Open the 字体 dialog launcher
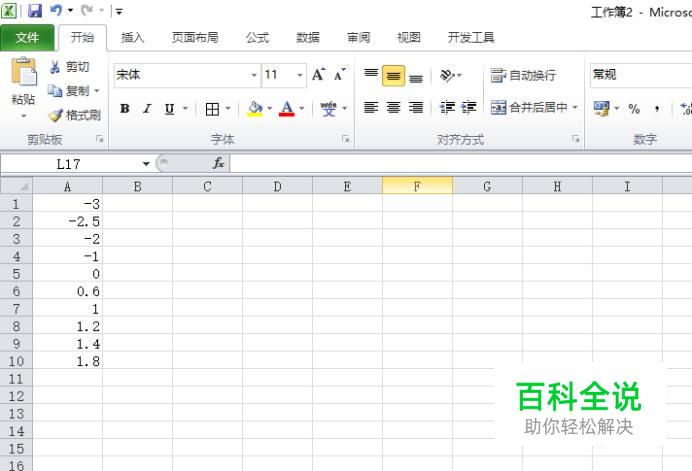The height and width of the screenshot is (471, 692). pos(346,139)
